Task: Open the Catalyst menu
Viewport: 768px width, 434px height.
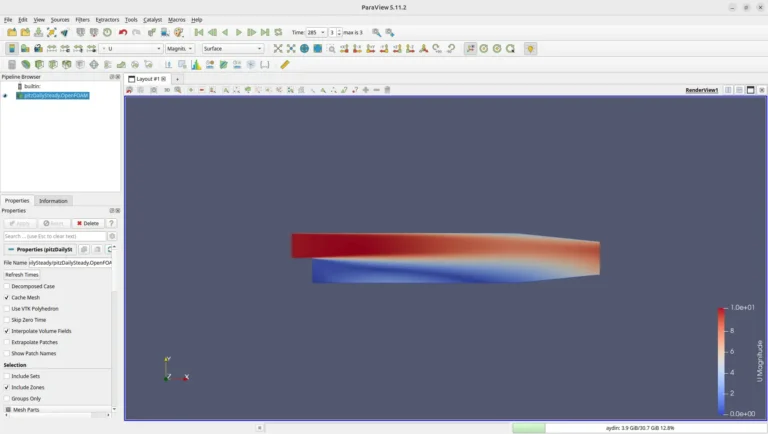Action: 152,20
